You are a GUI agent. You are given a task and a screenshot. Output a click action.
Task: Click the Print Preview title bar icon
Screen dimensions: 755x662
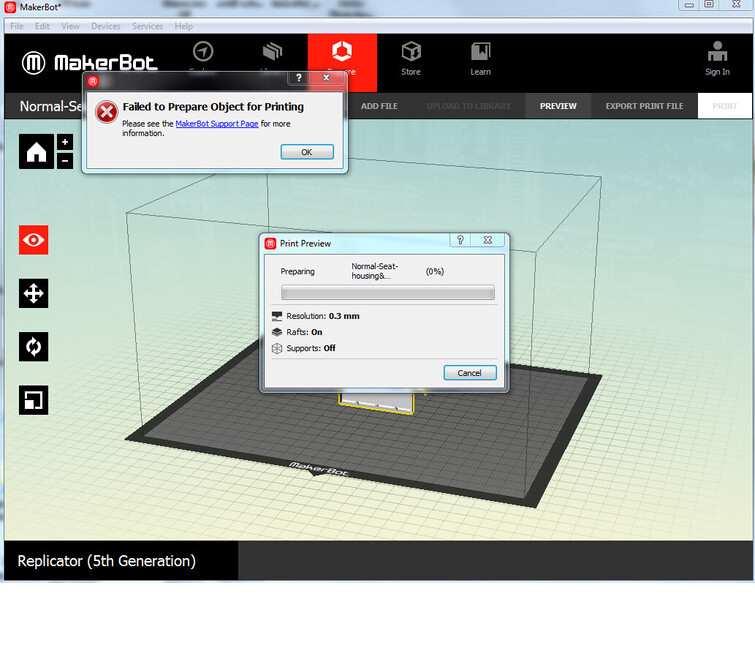click(270, 243)
